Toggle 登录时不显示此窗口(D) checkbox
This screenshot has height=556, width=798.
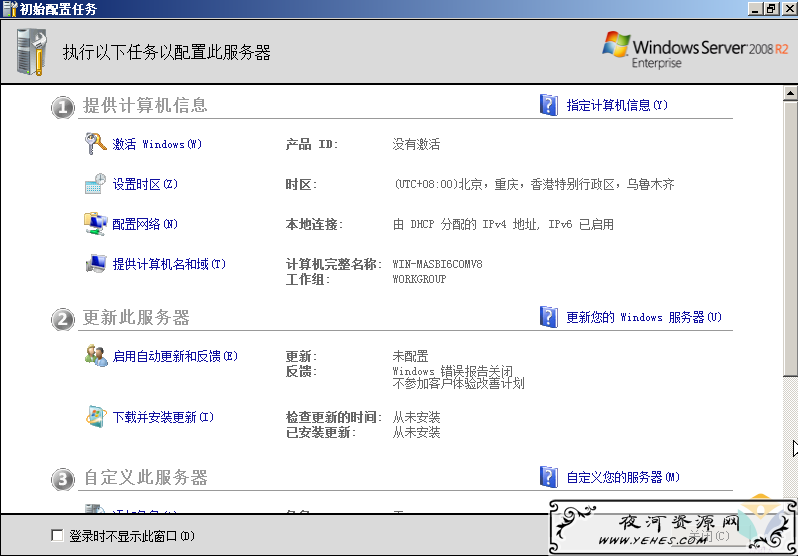[x=57, y=535]
